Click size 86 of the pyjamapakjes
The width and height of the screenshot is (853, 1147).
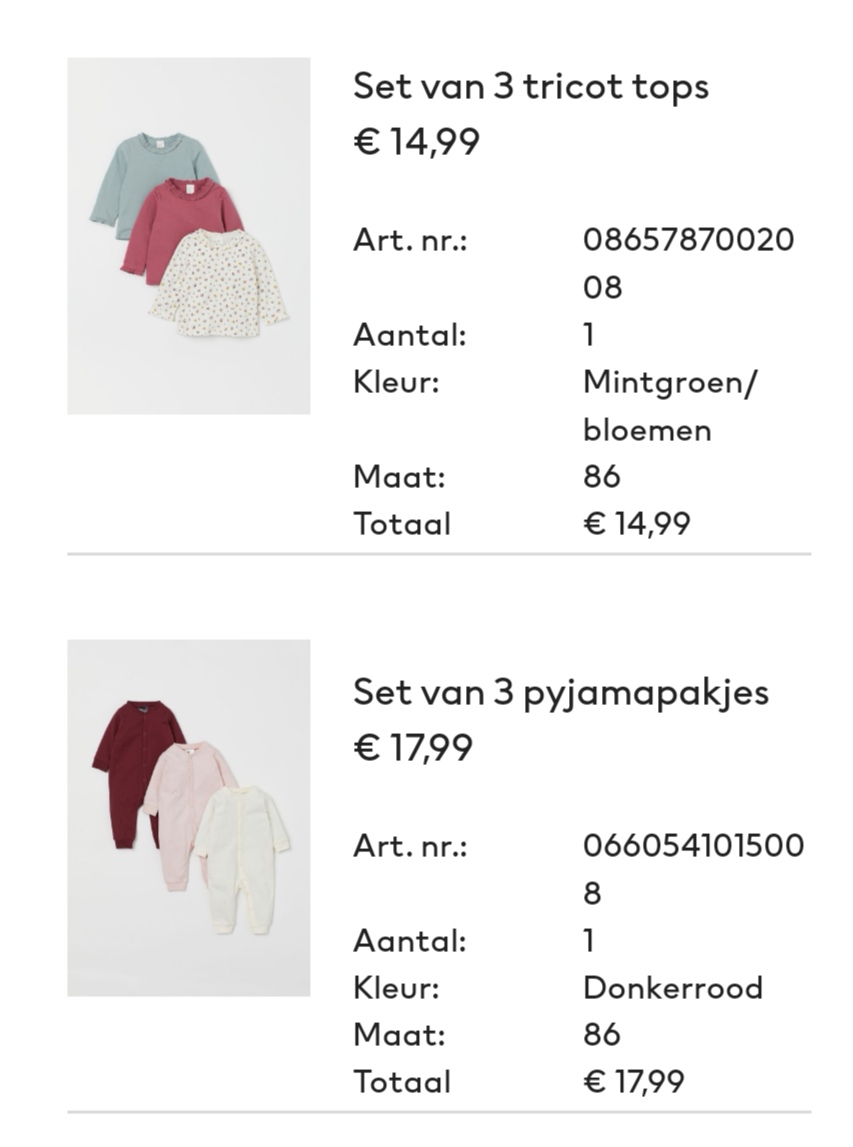coord(602,1035)
